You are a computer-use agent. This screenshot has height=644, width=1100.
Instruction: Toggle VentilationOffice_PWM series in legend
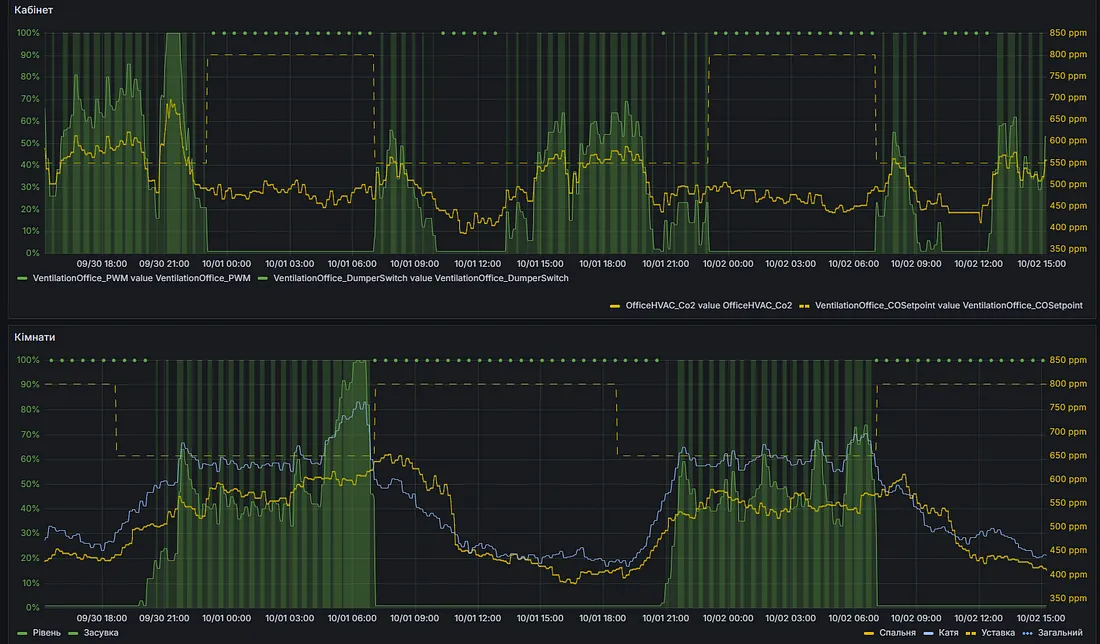[x=142, y=278]
